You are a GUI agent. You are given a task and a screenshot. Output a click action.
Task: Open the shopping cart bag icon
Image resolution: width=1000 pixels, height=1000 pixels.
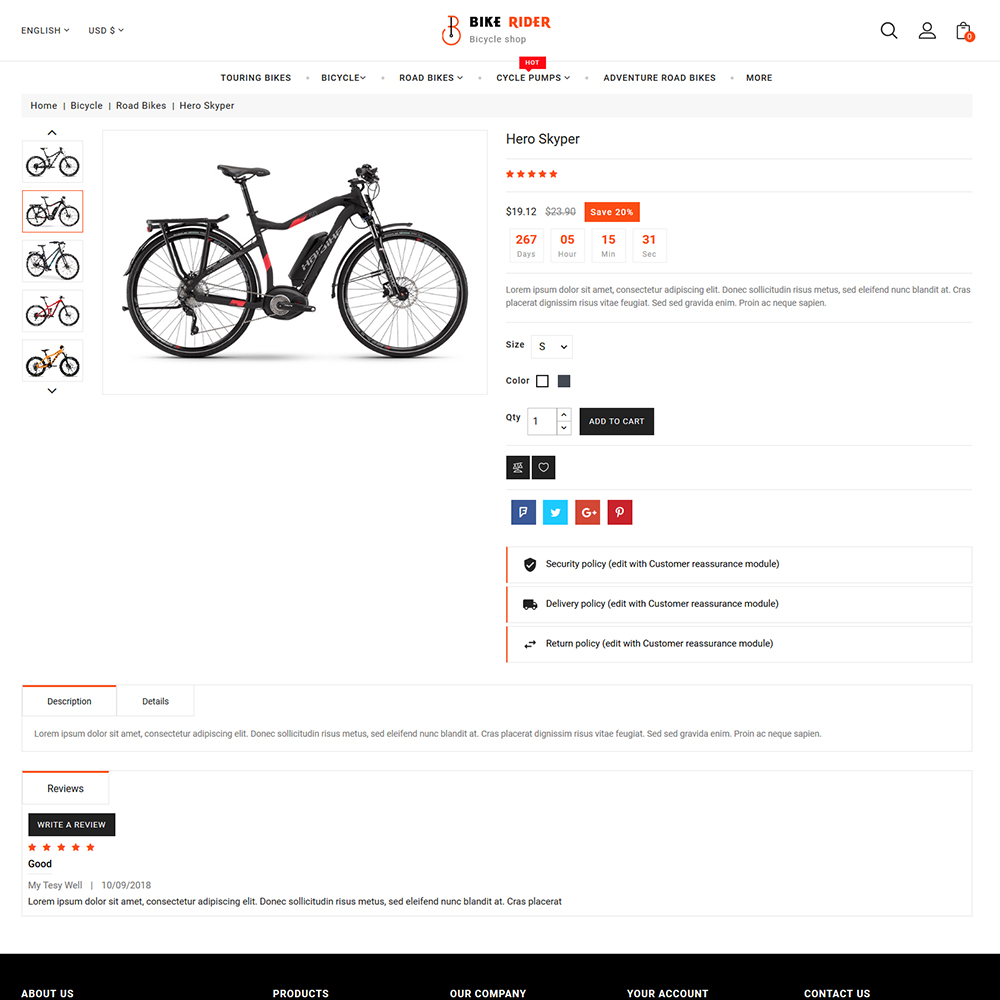963,31
